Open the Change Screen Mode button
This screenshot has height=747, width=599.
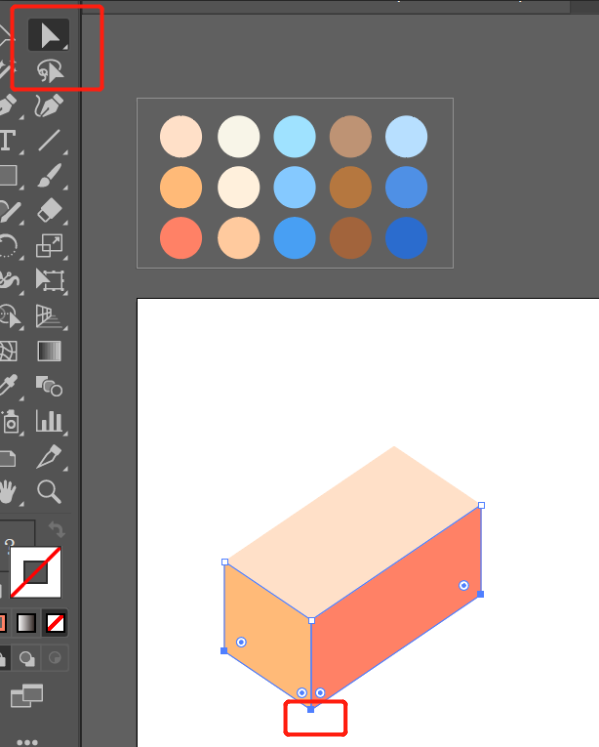coord(27,696)
